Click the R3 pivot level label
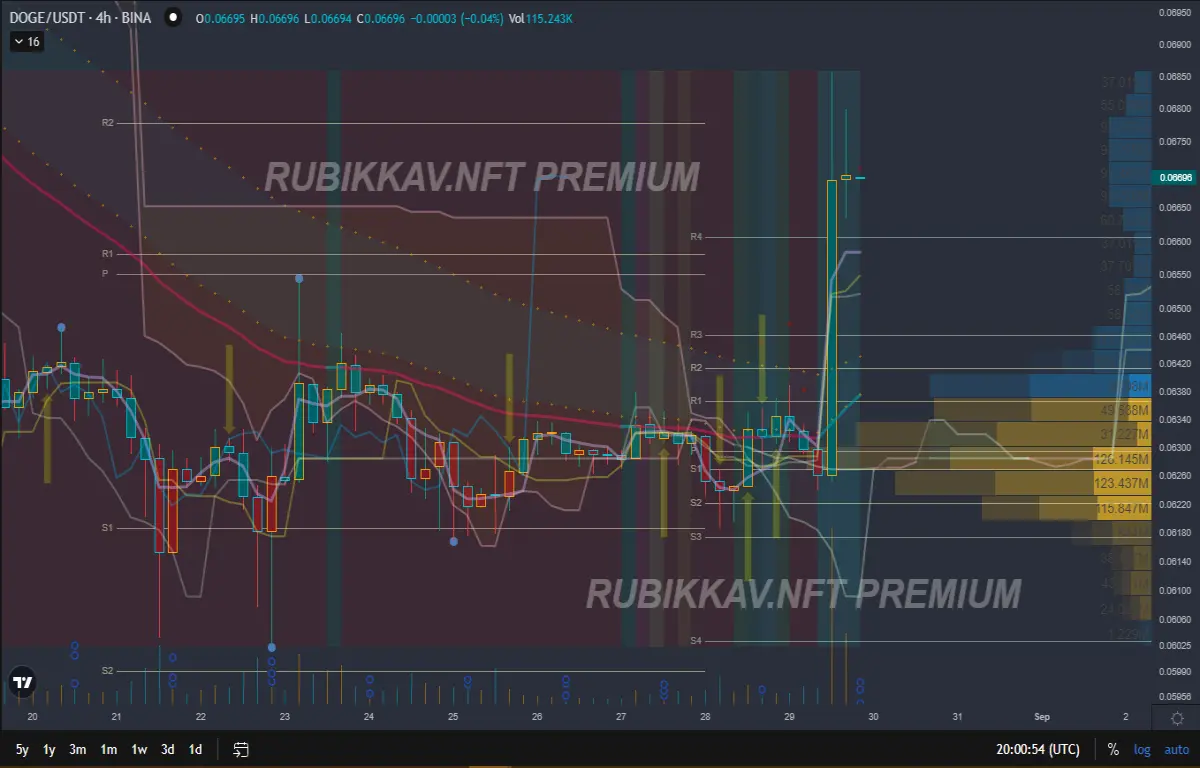The width and height of the screenshot is (1200, 768). point(697,334)
